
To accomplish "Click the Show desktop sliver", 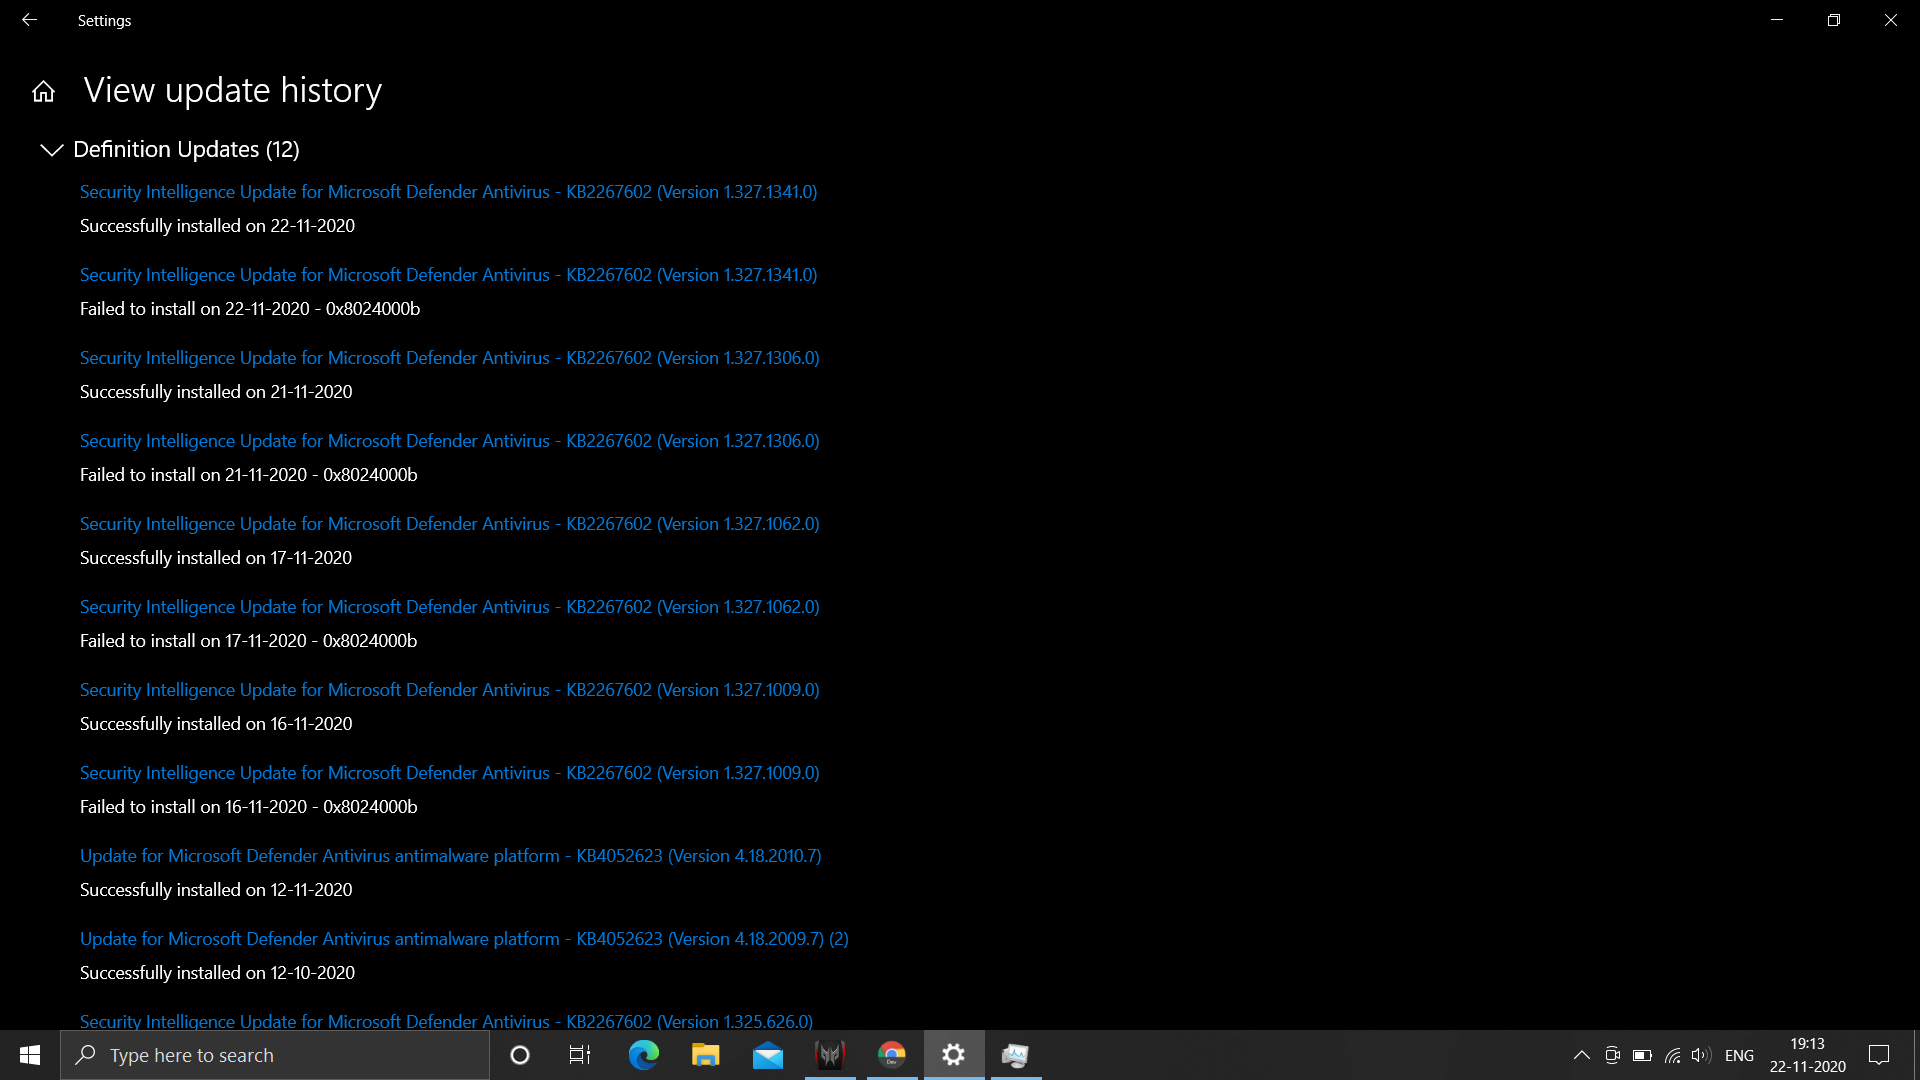I will [1916, 1055].
